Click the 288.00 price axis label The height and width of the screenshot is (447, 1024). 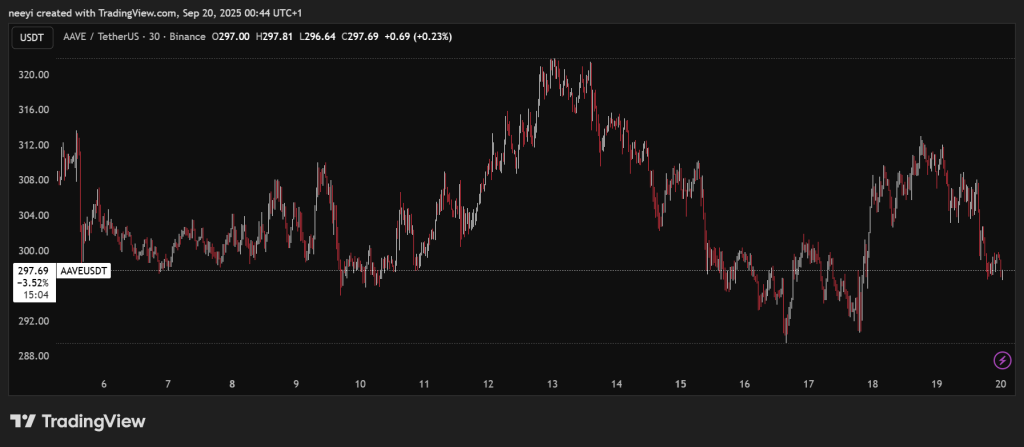(34, 356)
